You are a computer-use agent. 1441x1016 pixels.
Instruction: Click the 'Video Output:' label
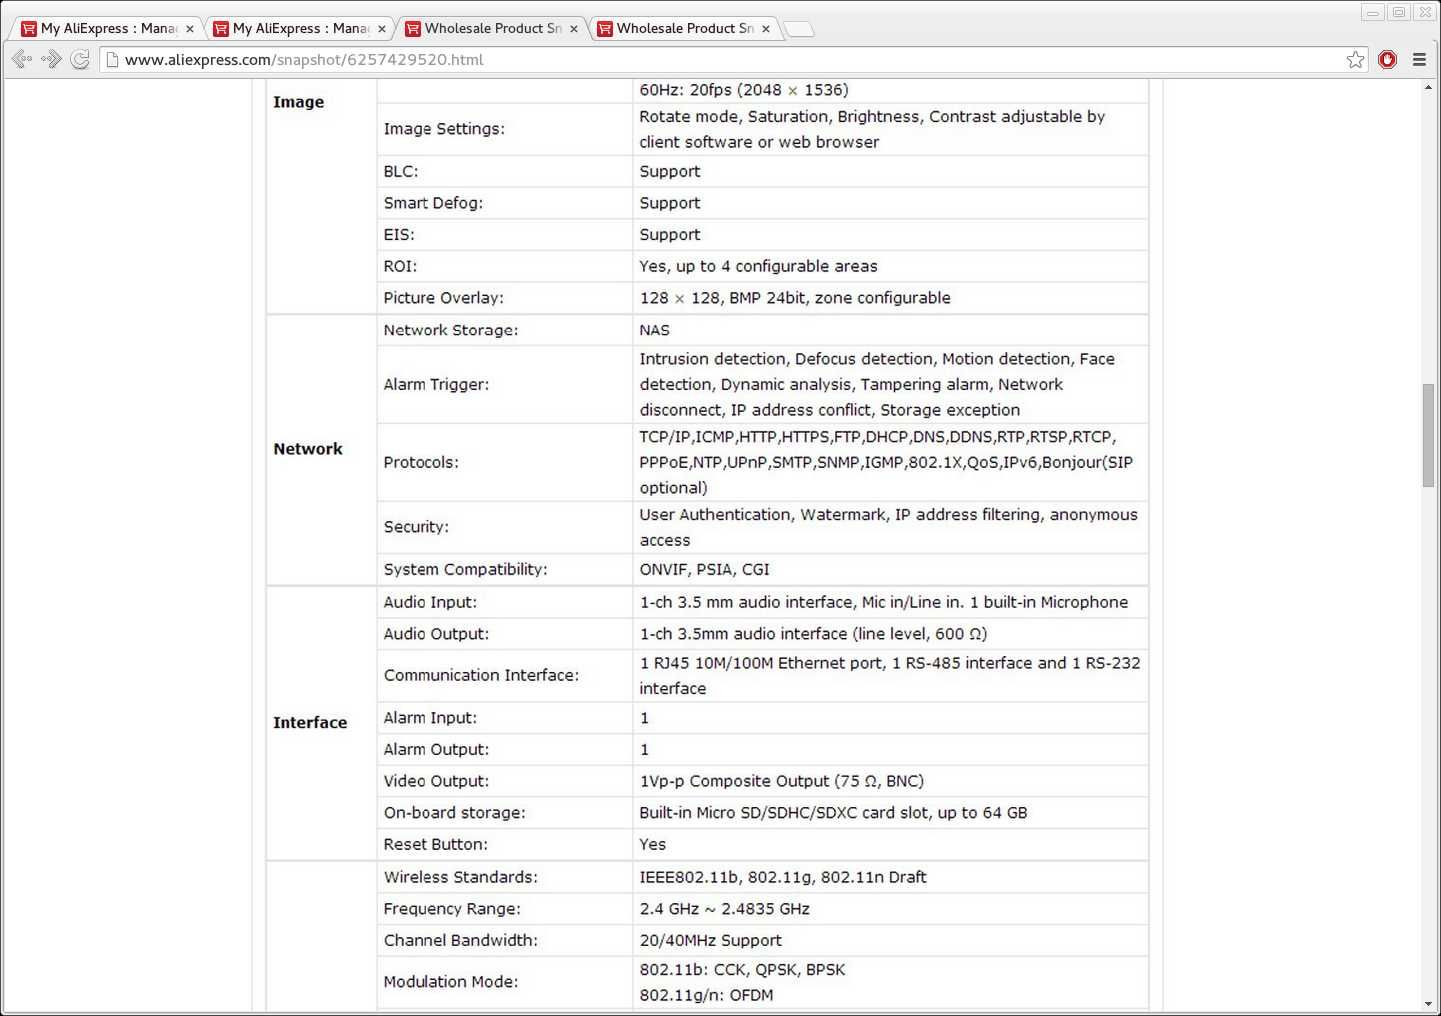click(436, 781)
